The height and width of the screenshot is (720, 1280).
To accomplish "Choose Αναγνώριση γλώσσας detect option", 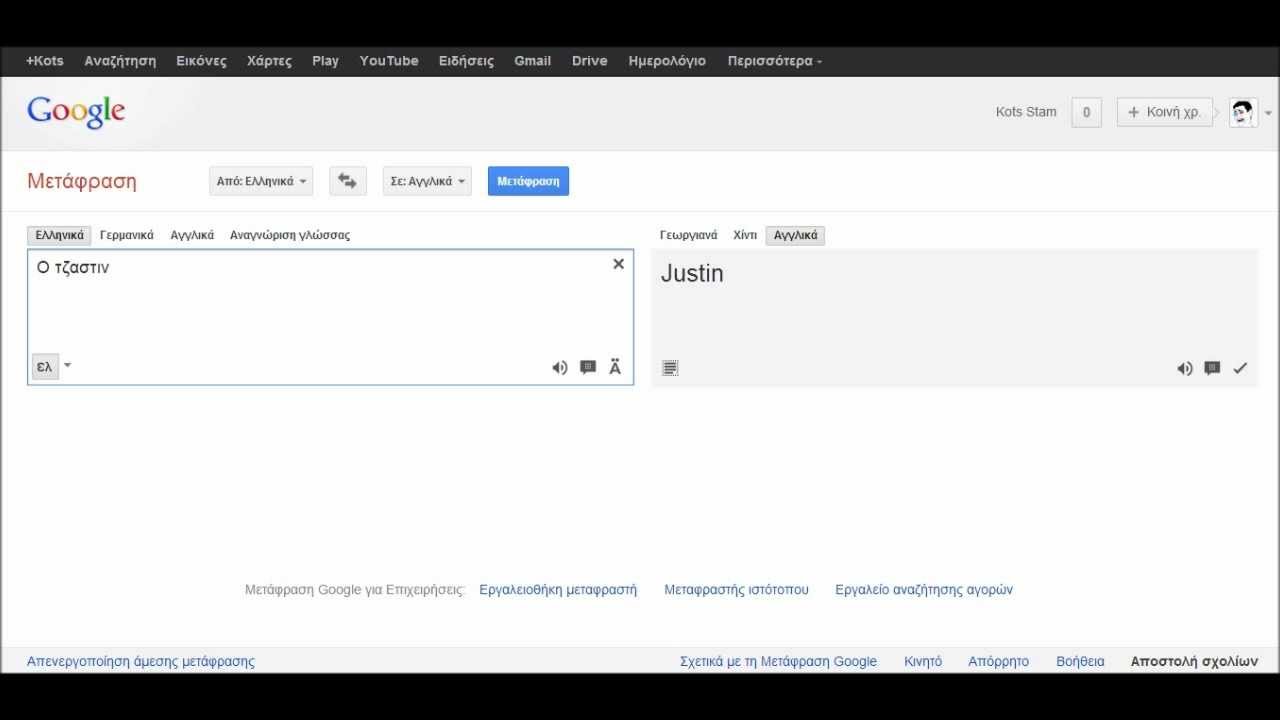I will (290, 235).
